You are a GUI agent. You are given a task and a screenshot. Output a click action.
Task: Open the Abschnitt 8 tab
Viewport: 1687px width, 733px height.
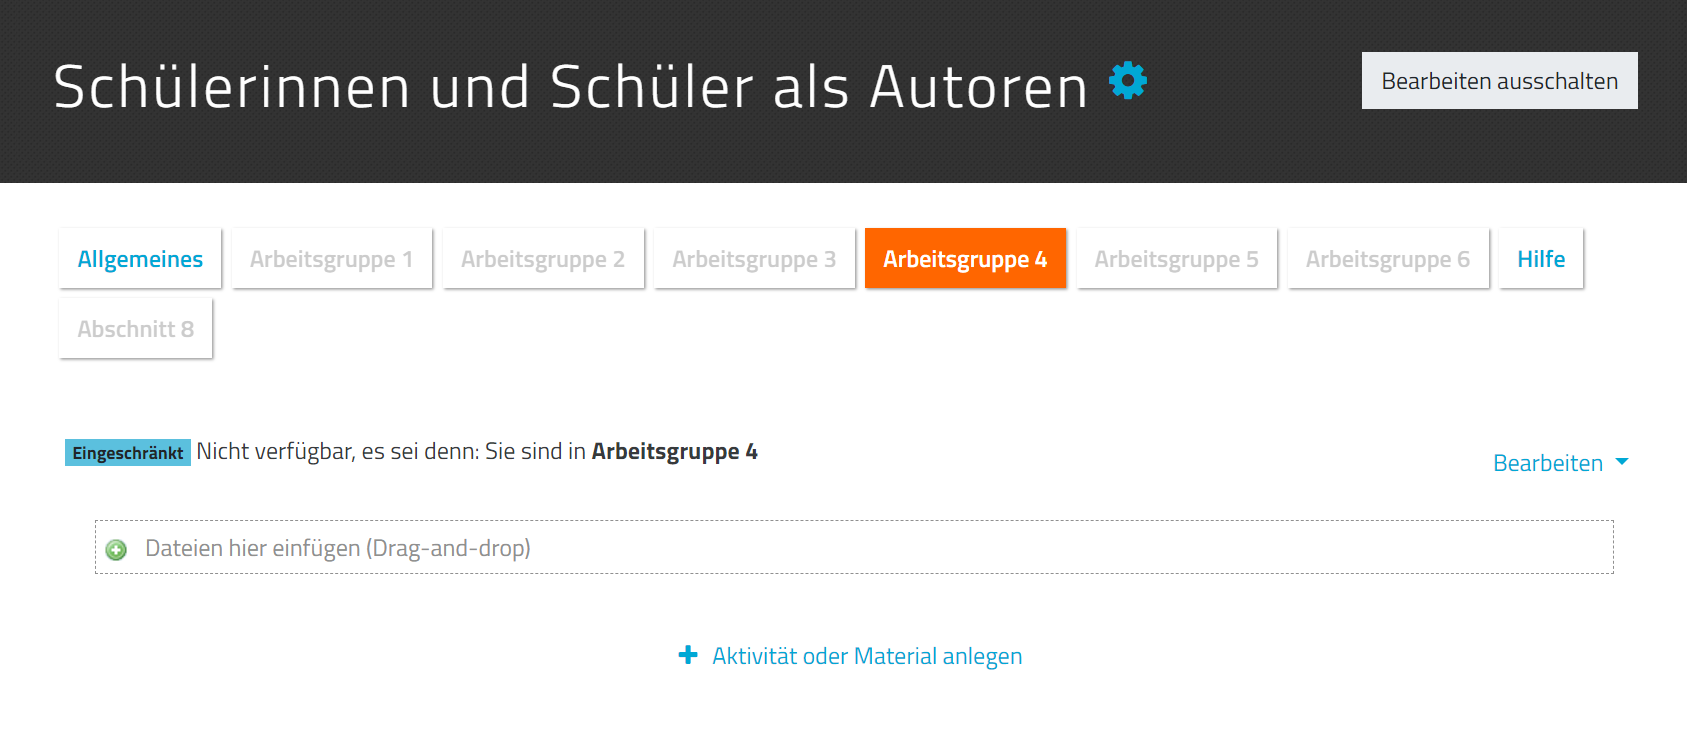pos(136,329)
